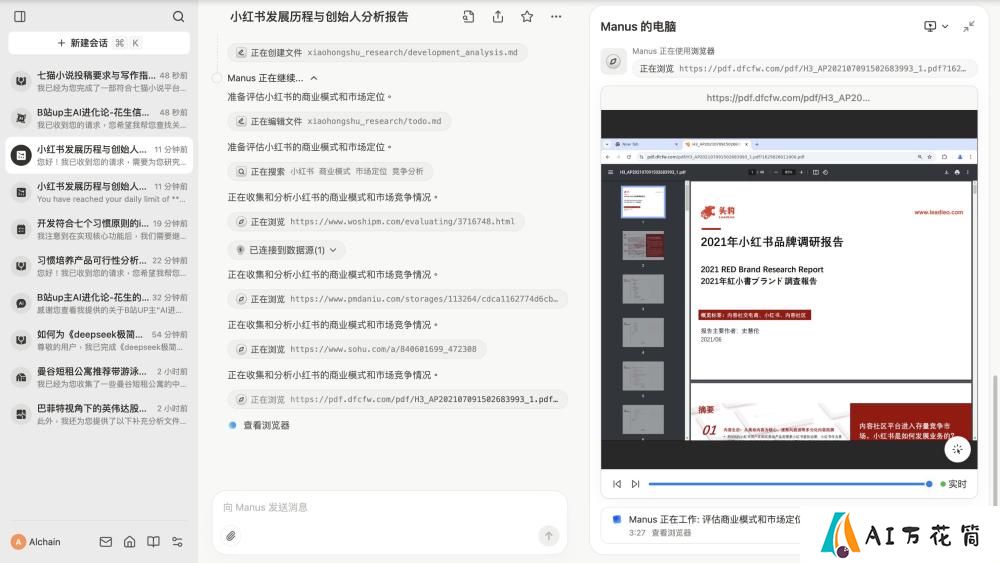Open the 开发符合七个习惯原则的 conversation
The width and height of the screenshot is (1000, 563).
pos(99,229)
